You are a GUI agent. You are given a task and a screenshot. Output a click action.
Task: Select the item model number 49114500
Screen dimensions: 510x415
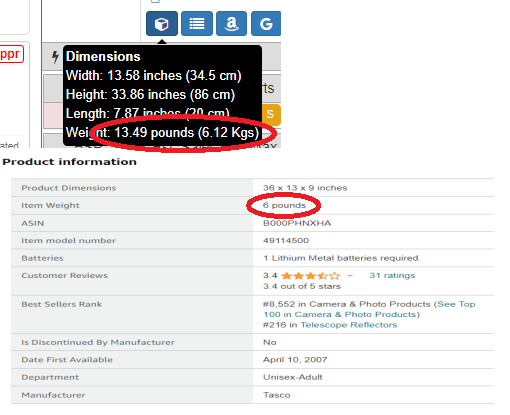[286, 240]
